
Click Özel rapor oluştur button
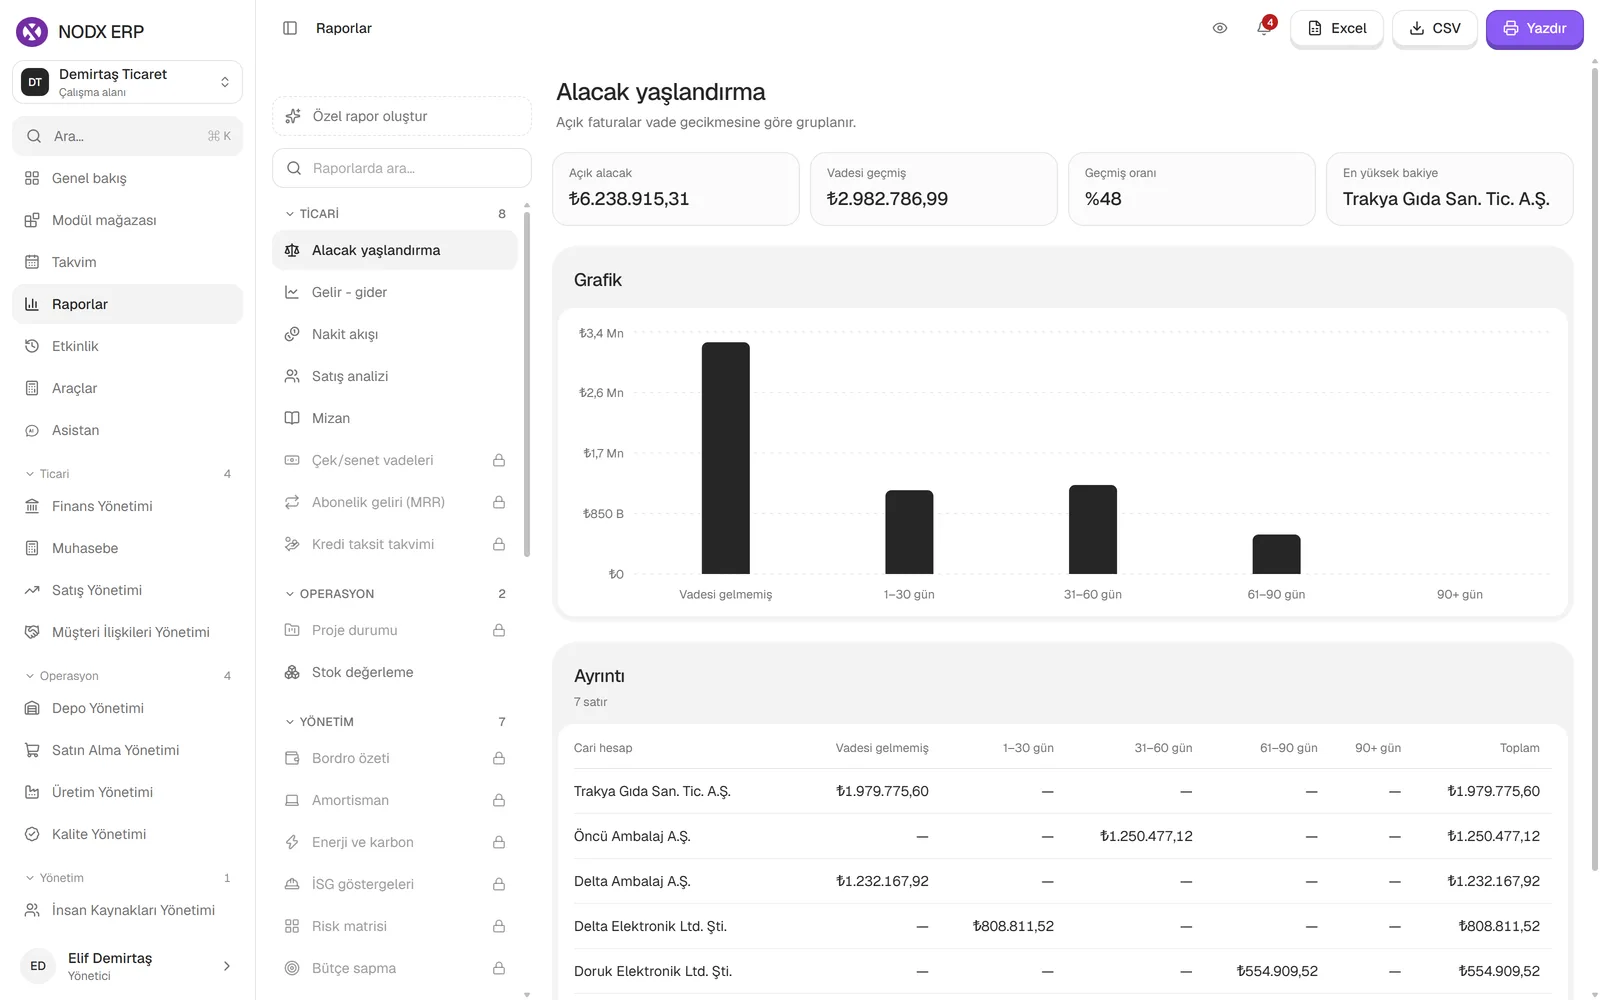click(401, 116)
